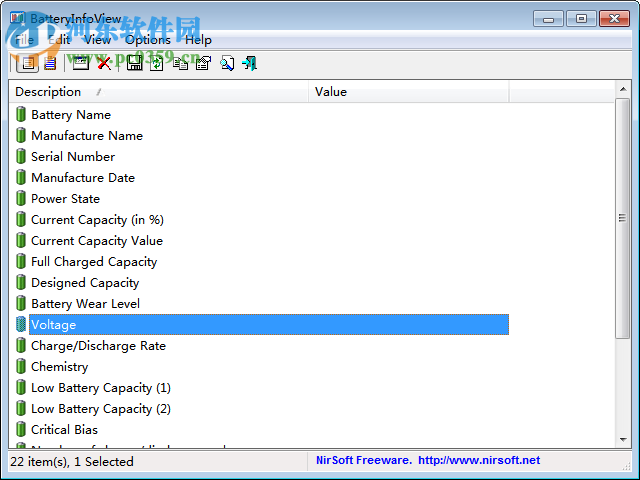Exit the program with the door icon
This screenshot has height=480, width=640.
tap(249, 63)
